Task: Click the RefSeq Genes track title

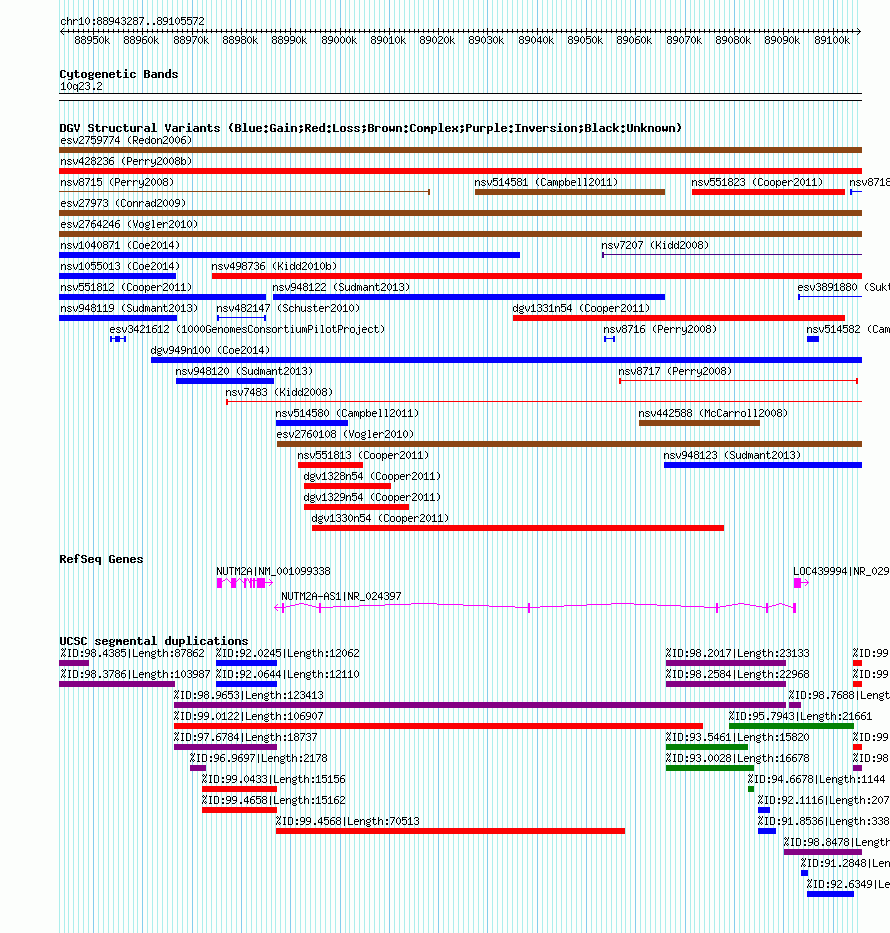Action: (101, 559)
